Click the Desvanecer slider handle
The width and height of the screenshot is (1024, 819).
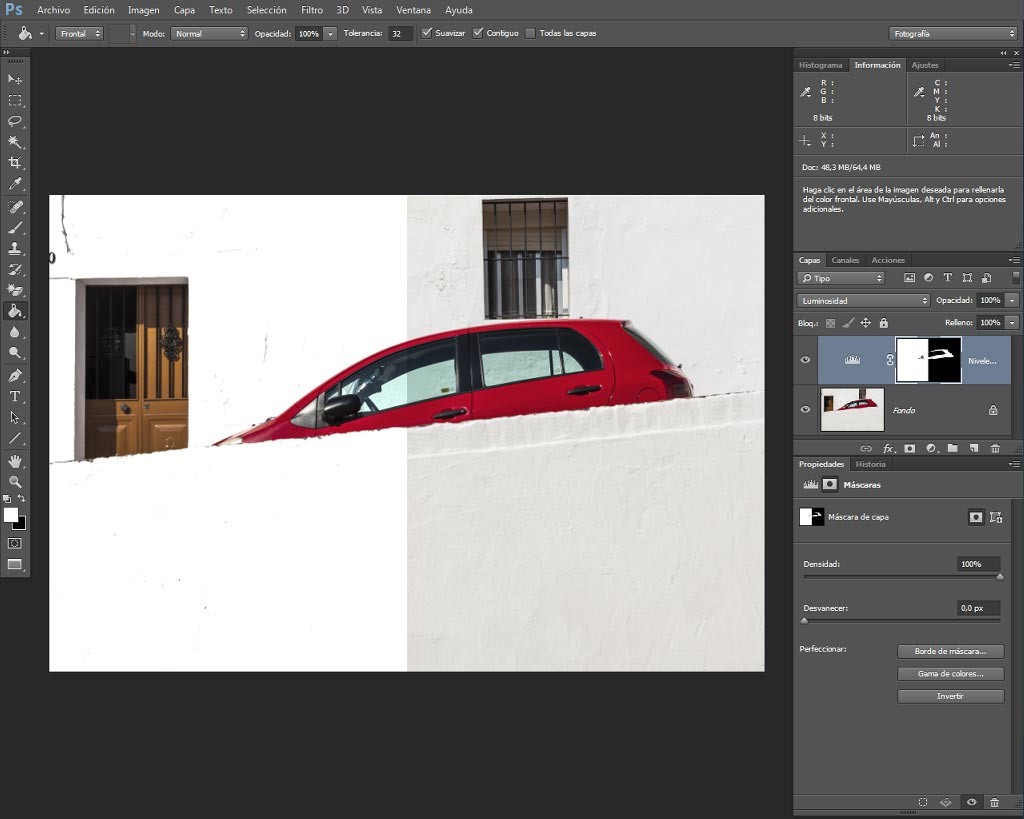pos(805,621)
